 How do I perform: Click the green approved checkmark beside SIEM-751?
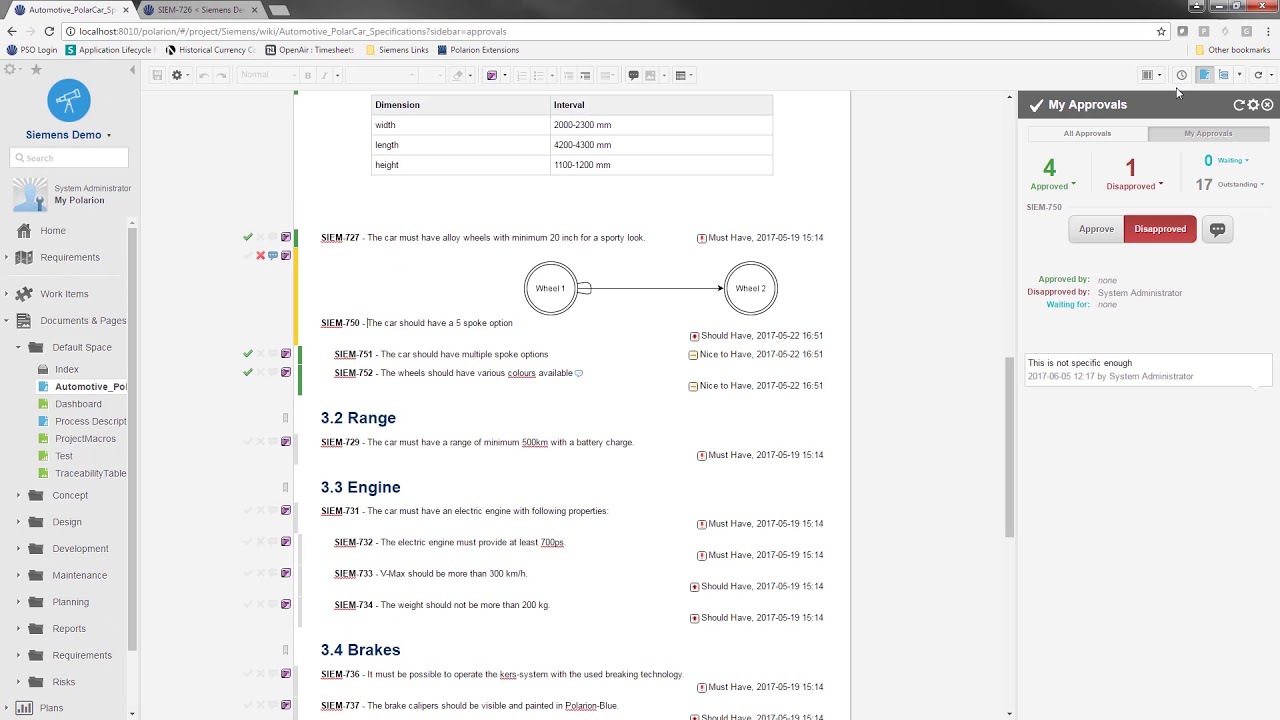[247, 354]
